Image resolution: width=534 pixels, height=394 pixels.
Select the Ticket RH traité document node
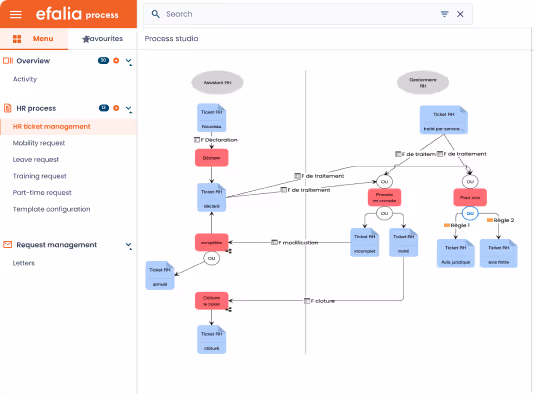[404, 242]
